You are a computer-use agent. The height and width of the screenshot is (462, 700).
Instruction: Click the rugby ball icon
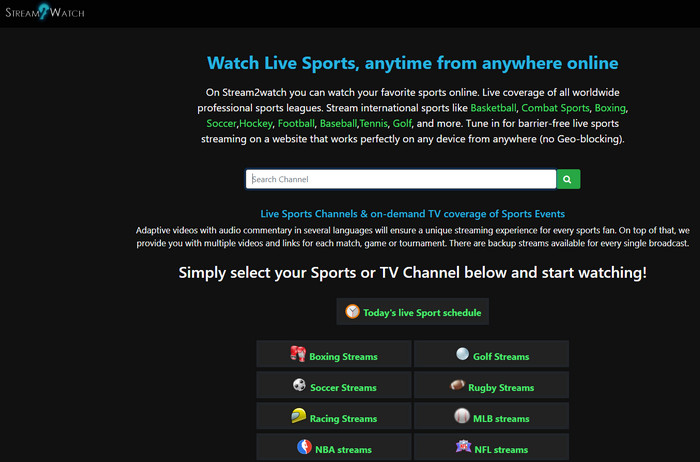(457, 385)
